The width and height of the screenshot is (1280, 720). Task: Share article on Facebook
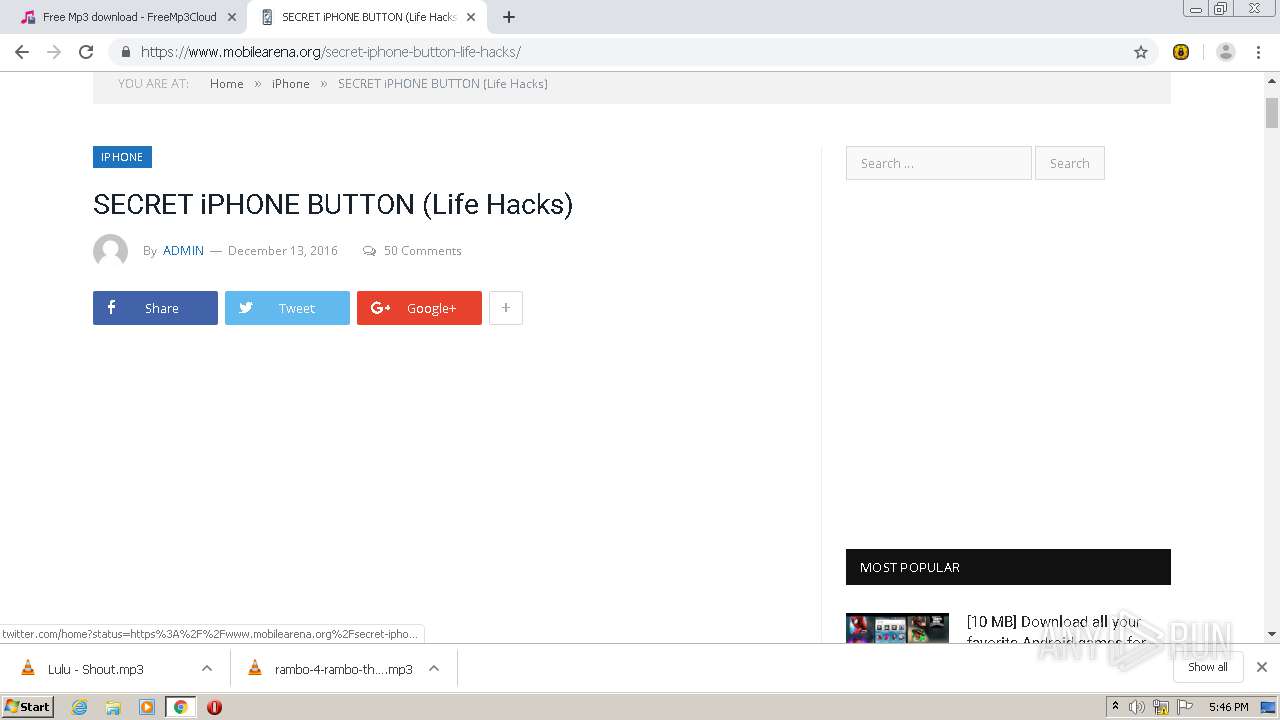tap(155, 308)
